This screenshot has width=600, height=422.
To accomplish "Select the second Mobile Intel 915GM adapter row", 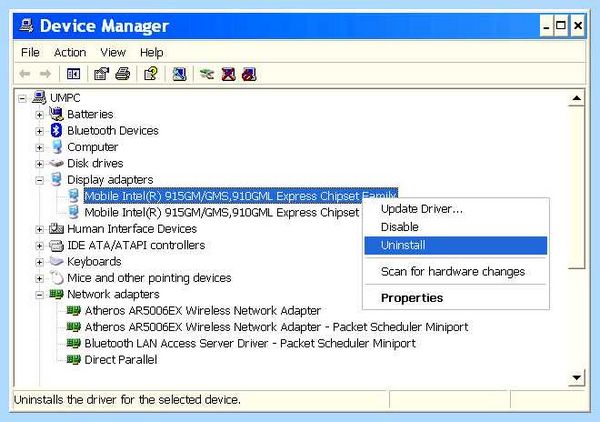I will [x=222, y=212].
